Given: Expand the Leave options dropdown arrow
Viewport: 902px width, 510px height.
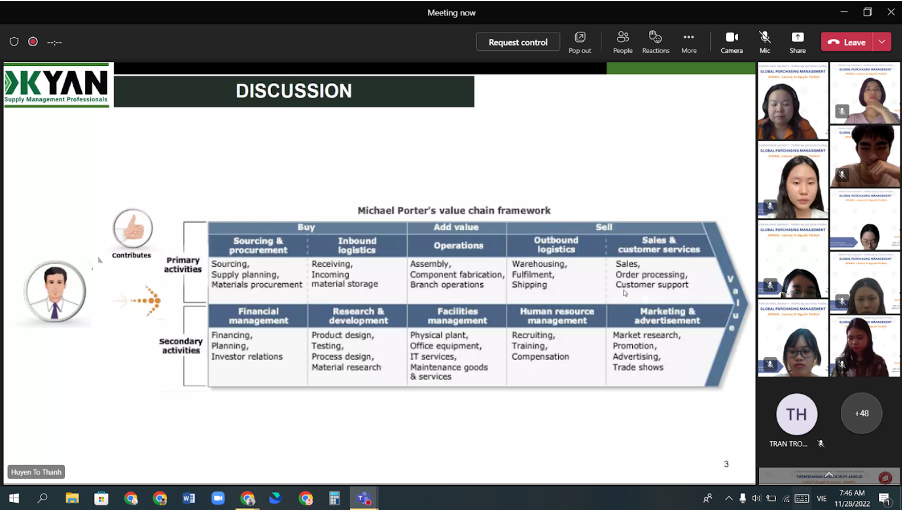Looking at the screenshot, I should point(882,42).
